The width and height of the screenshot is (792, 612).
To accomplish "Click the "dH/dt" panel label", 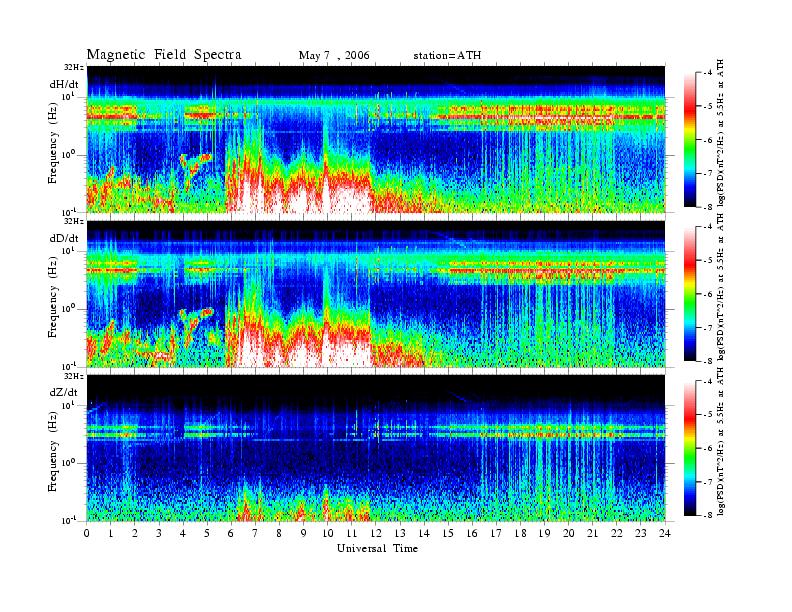I will coord(64,84).
